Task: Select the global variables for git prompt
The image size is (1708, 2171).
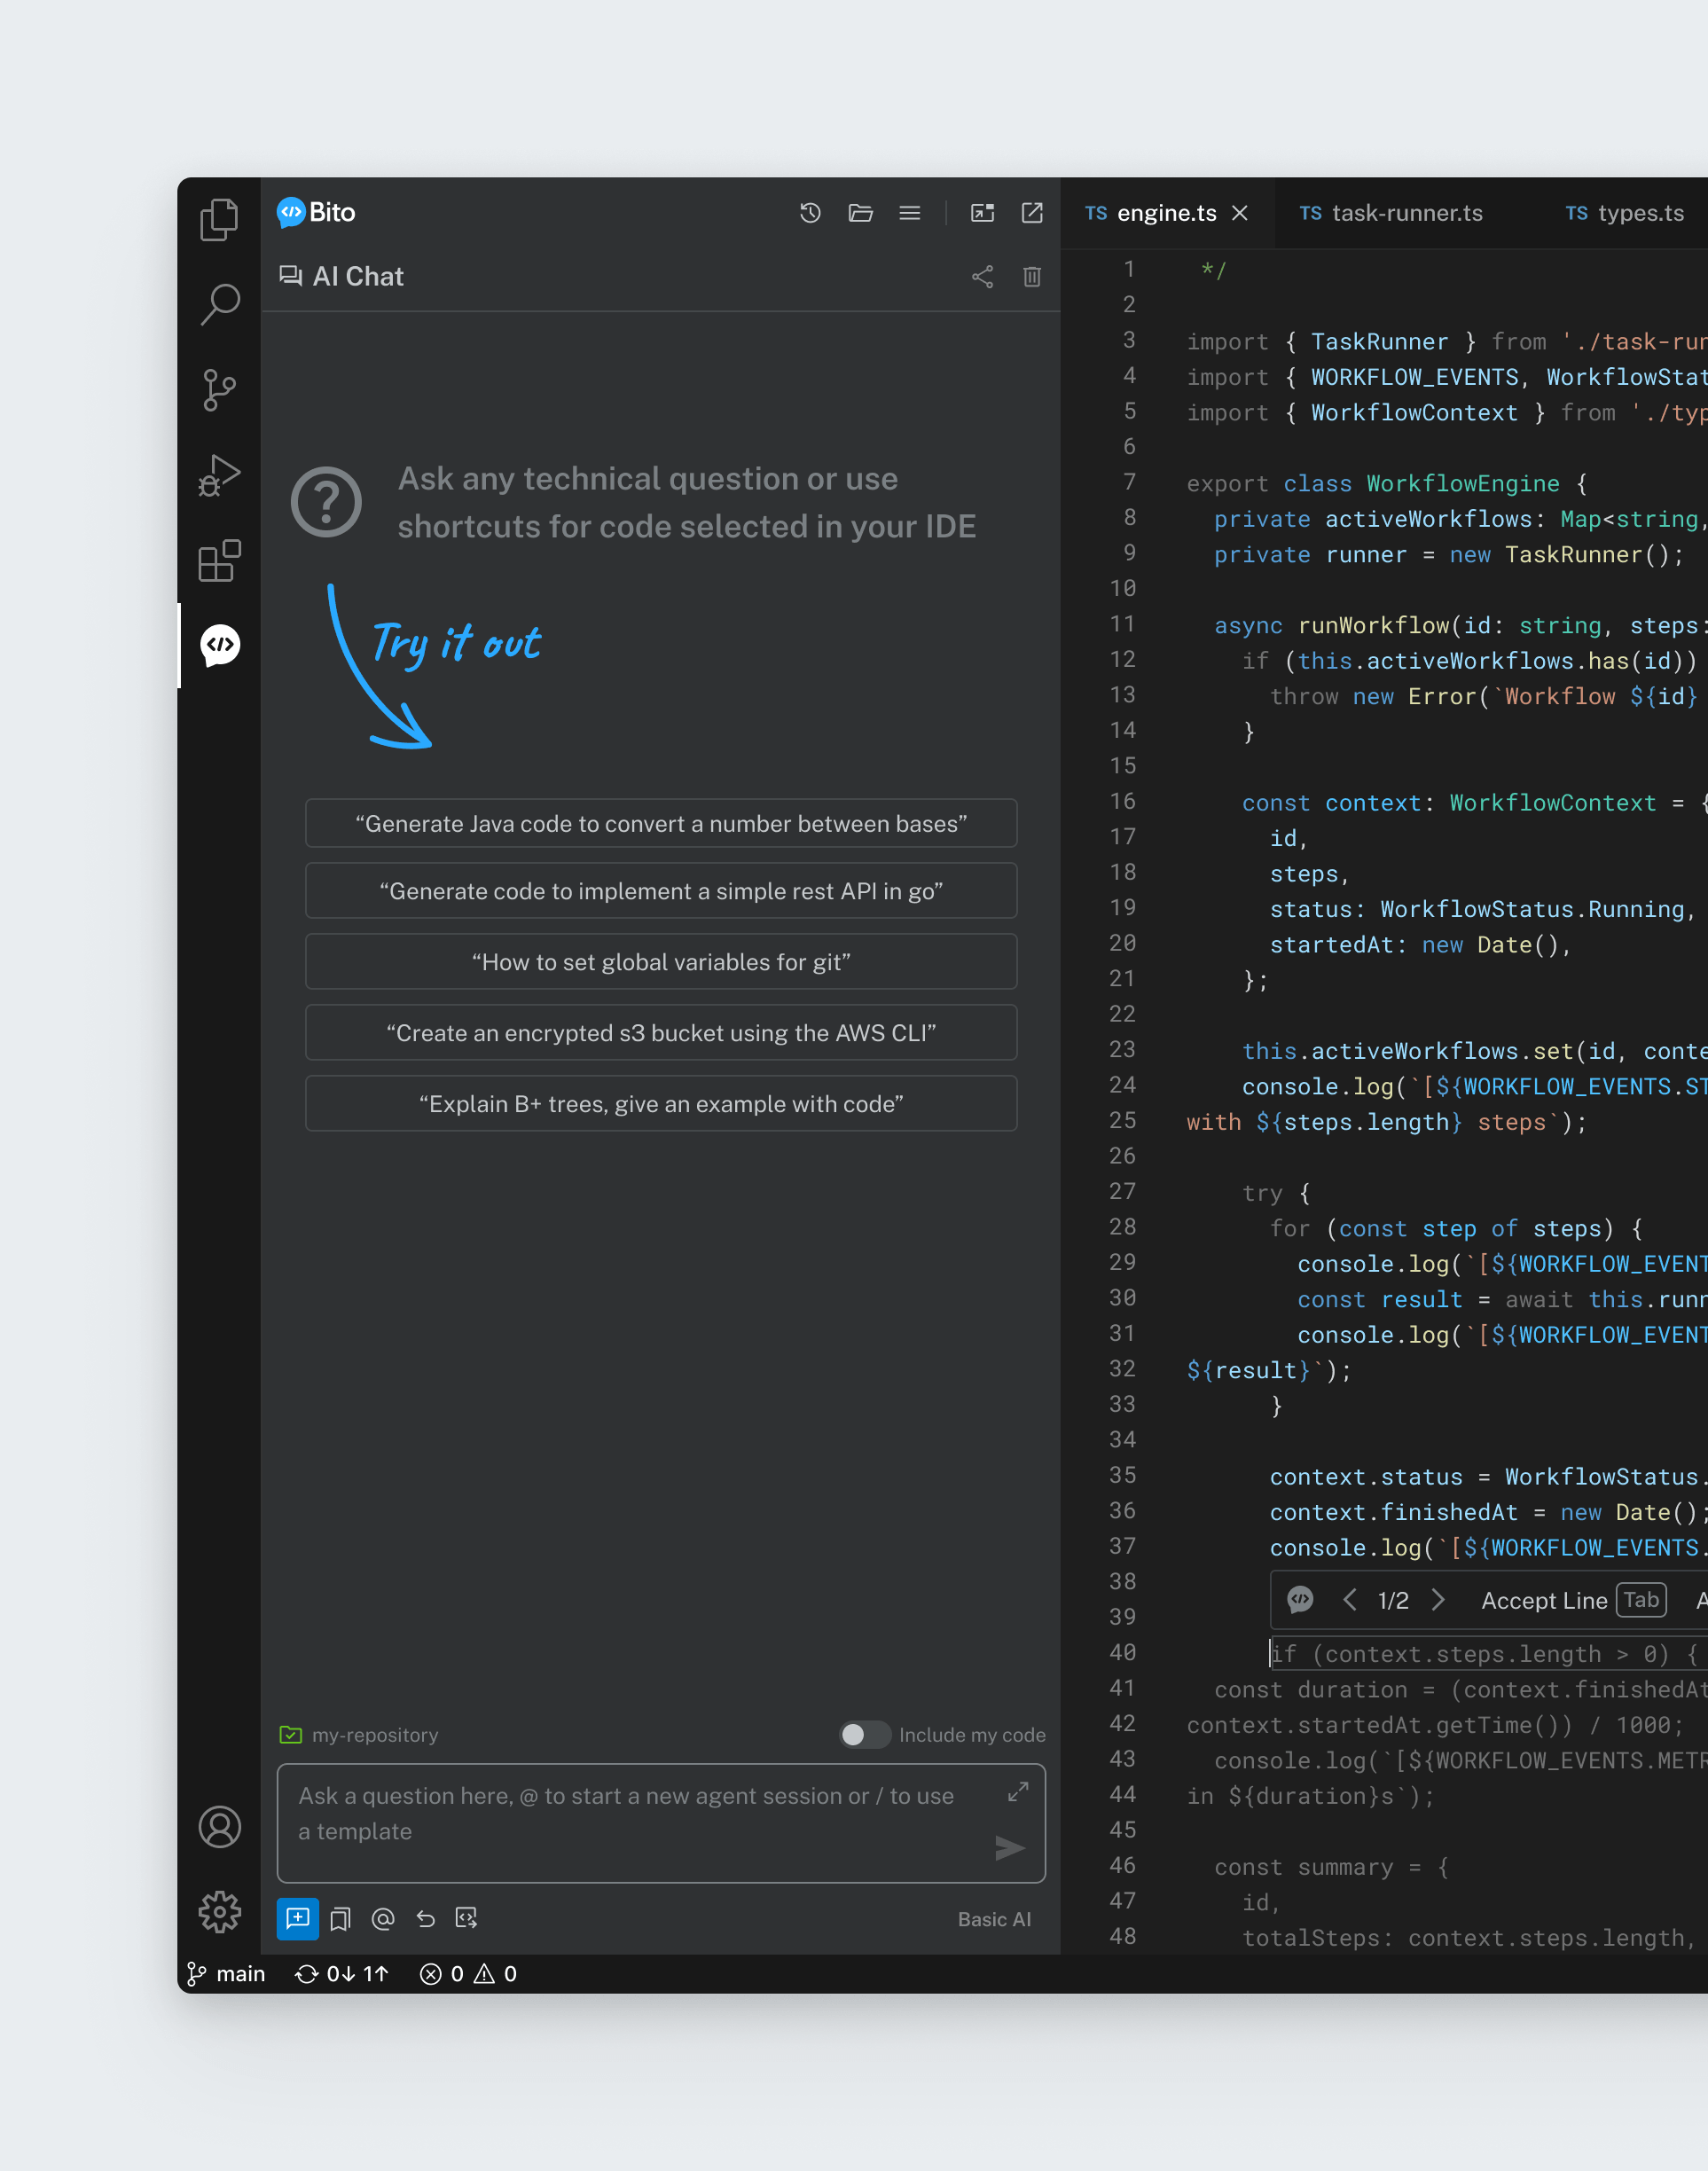Action: pyautogui.click(x=661, y=961)
